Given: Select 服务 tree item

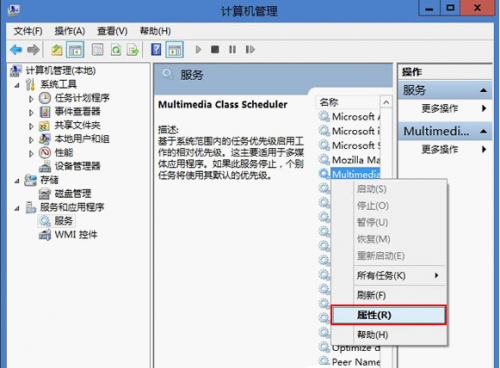Looking at the screenshot, I should click(63, 221).
